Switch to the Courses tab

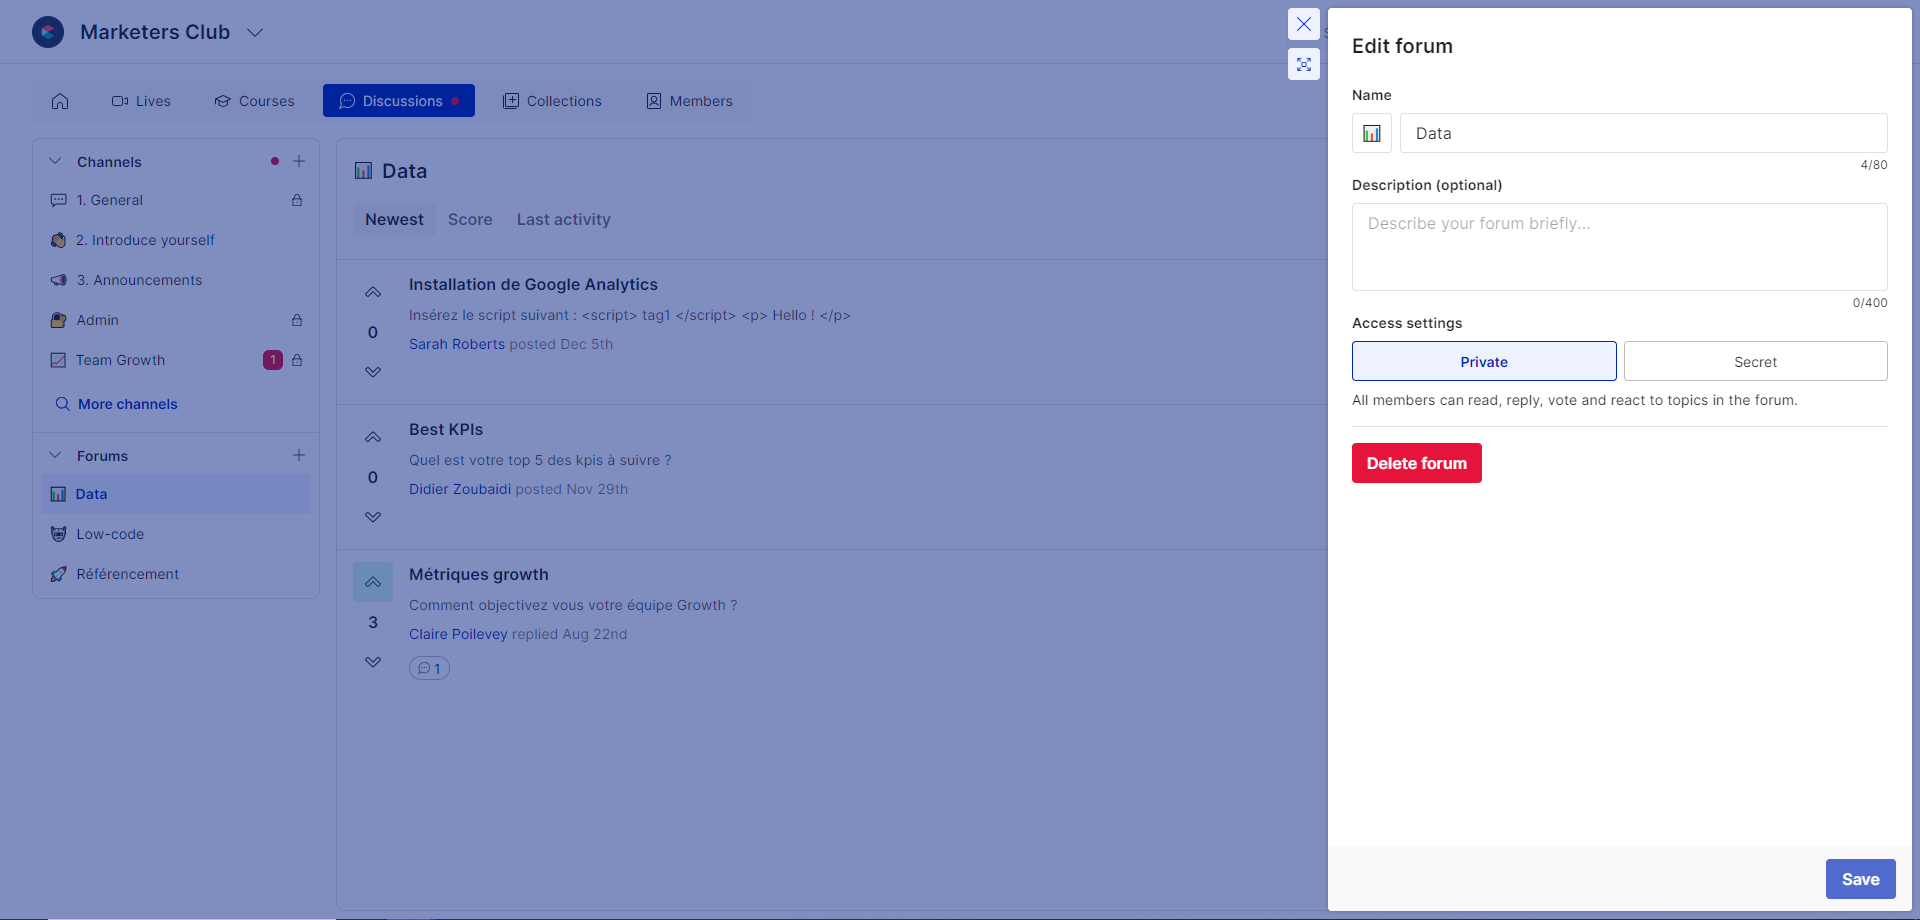[x=254, y=101]
